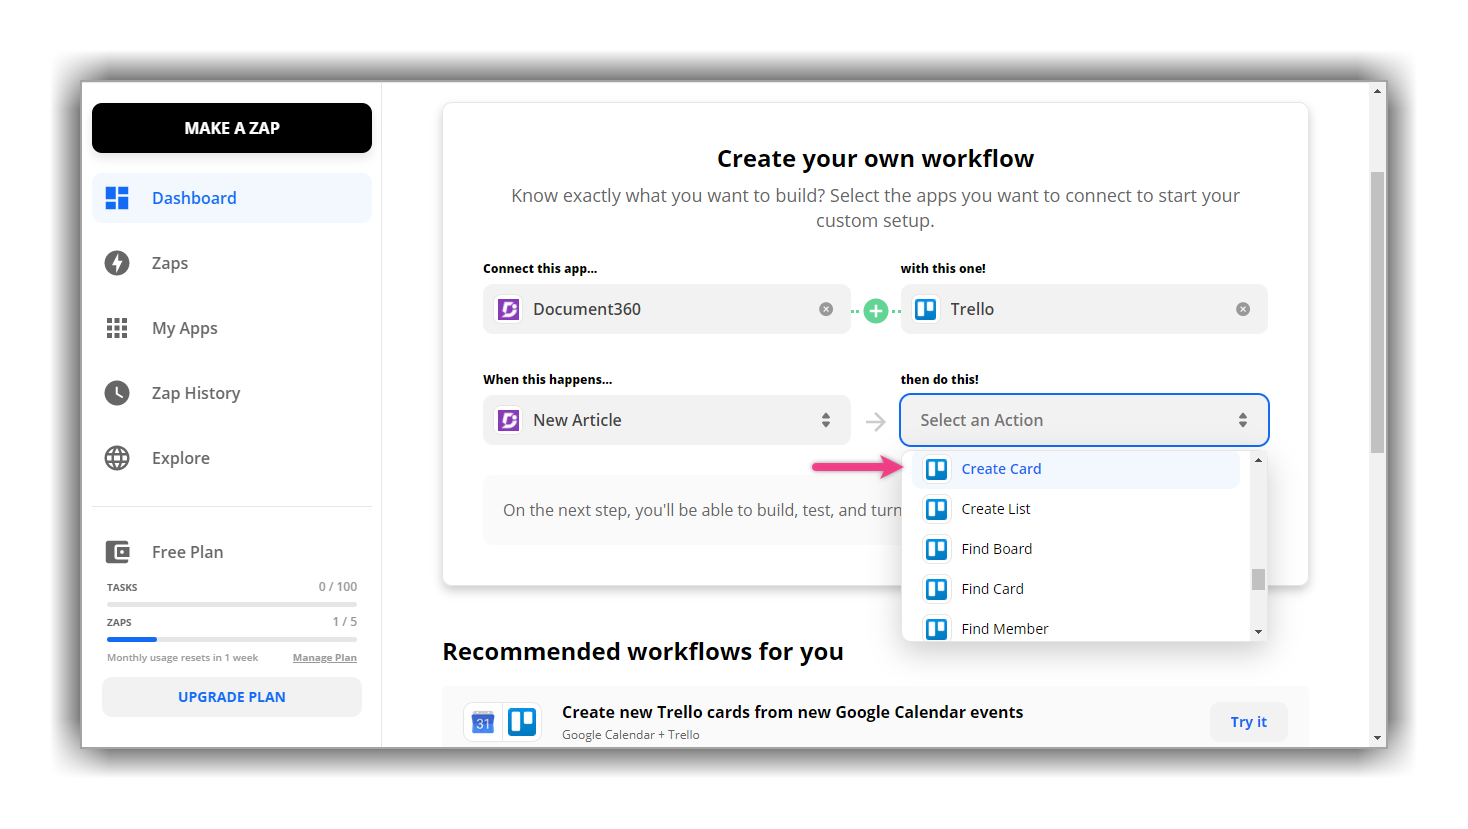The width and height of the screenshot is (1468, 829).
Task: Click the Trello app field
Action: 1084,309
